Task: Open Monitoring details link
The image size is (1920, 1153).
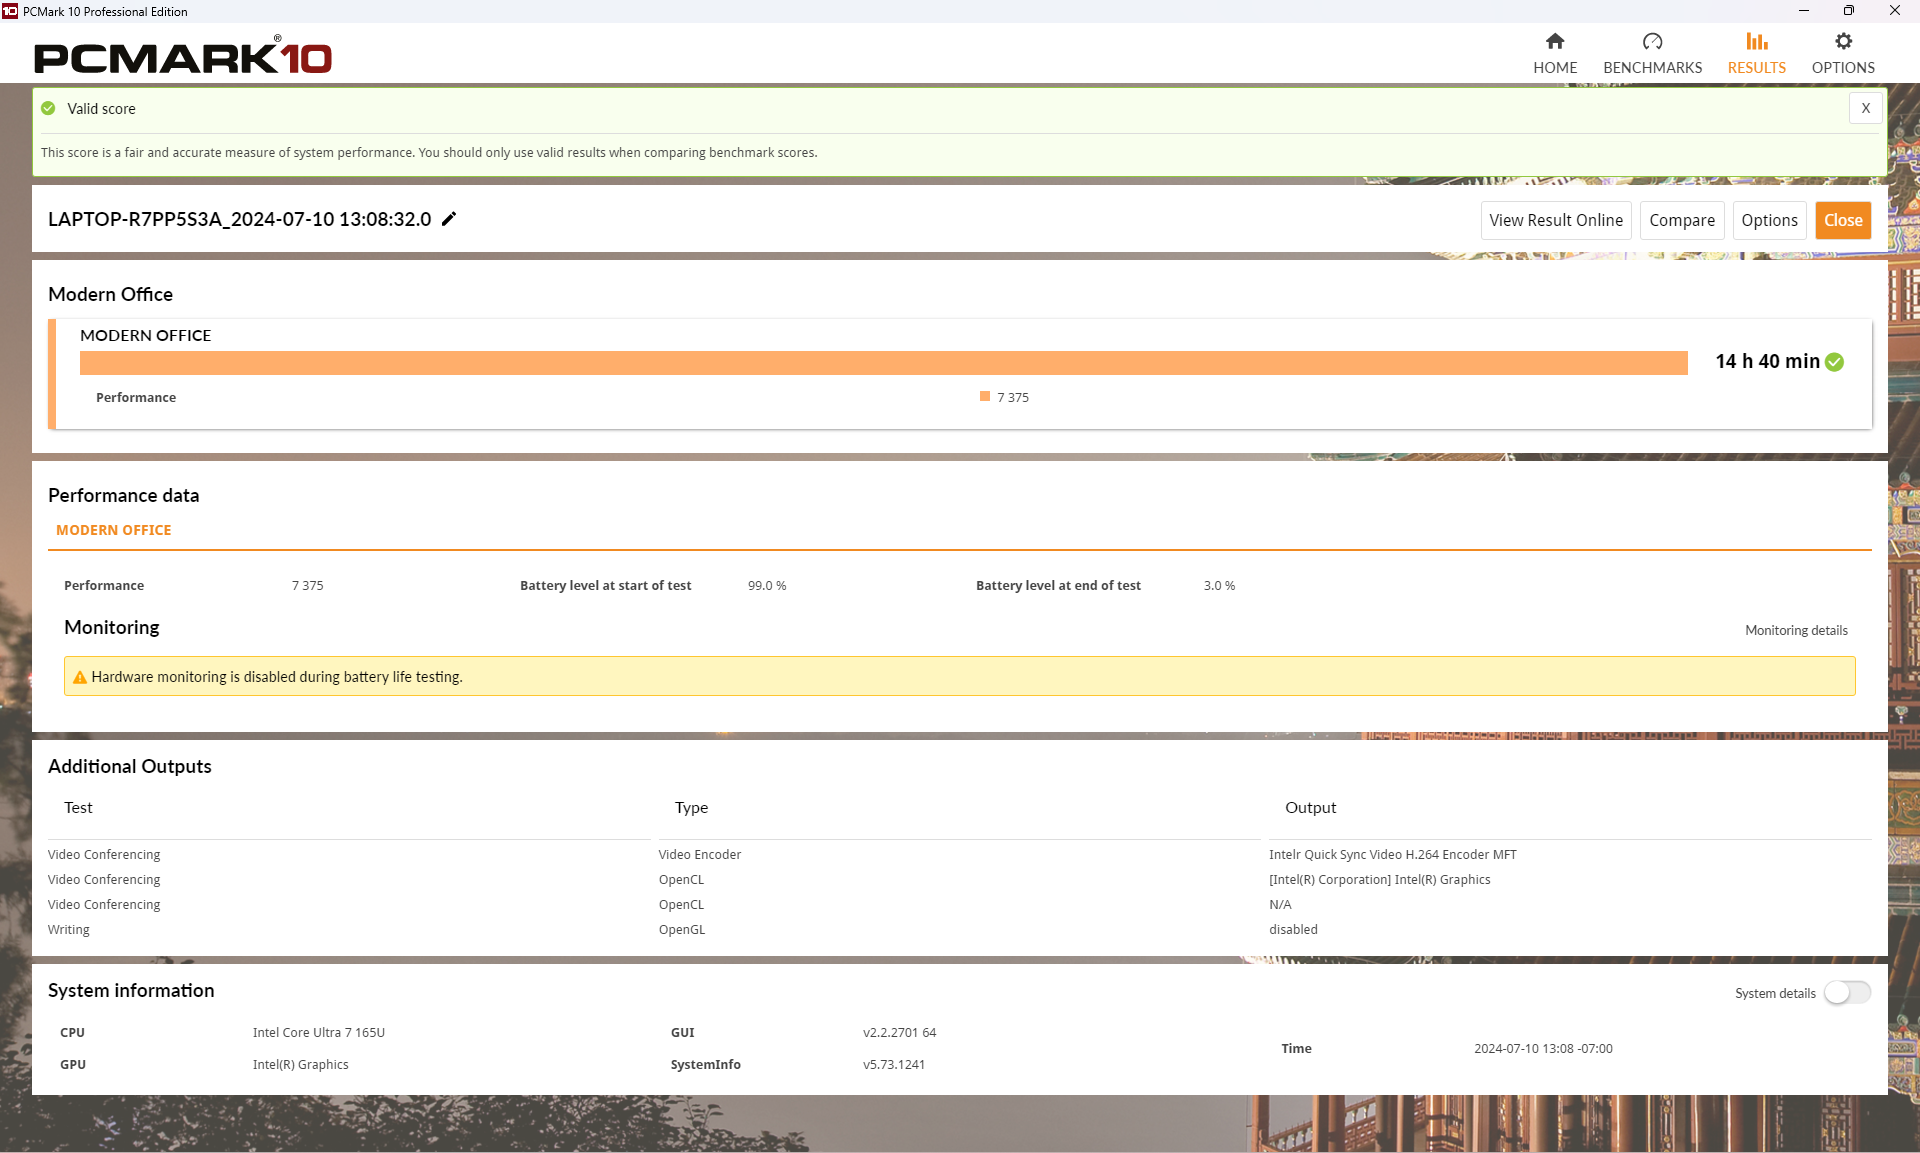Action: [x=1796, y=630]
